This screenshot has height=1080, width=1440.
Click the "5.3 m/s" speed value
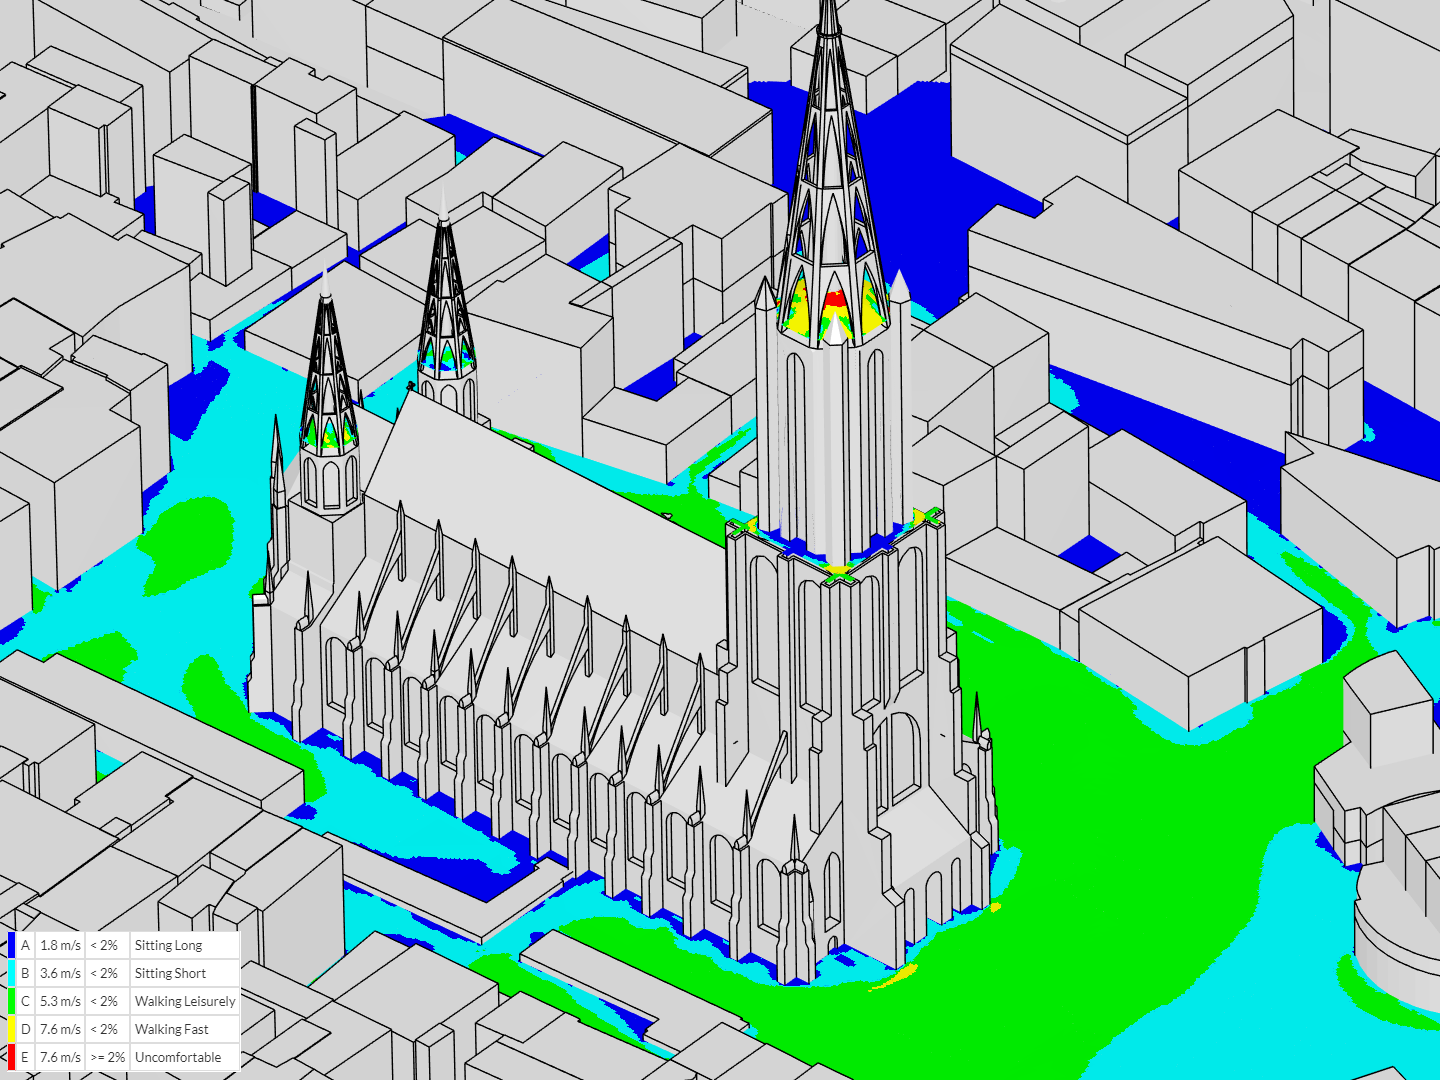pyautogui.click(x=60, y=1001)
